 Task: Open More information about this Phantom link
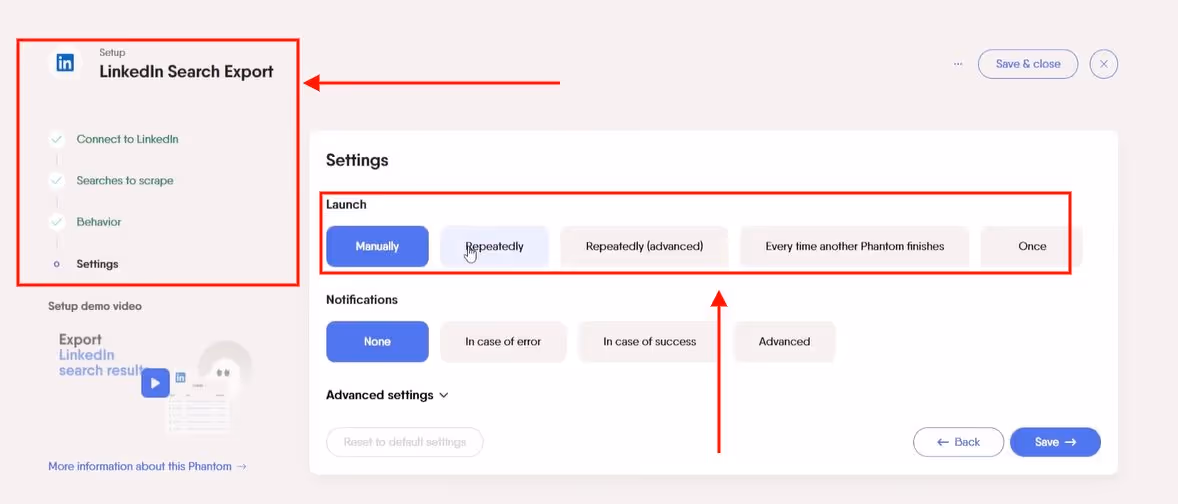(147, 466)
